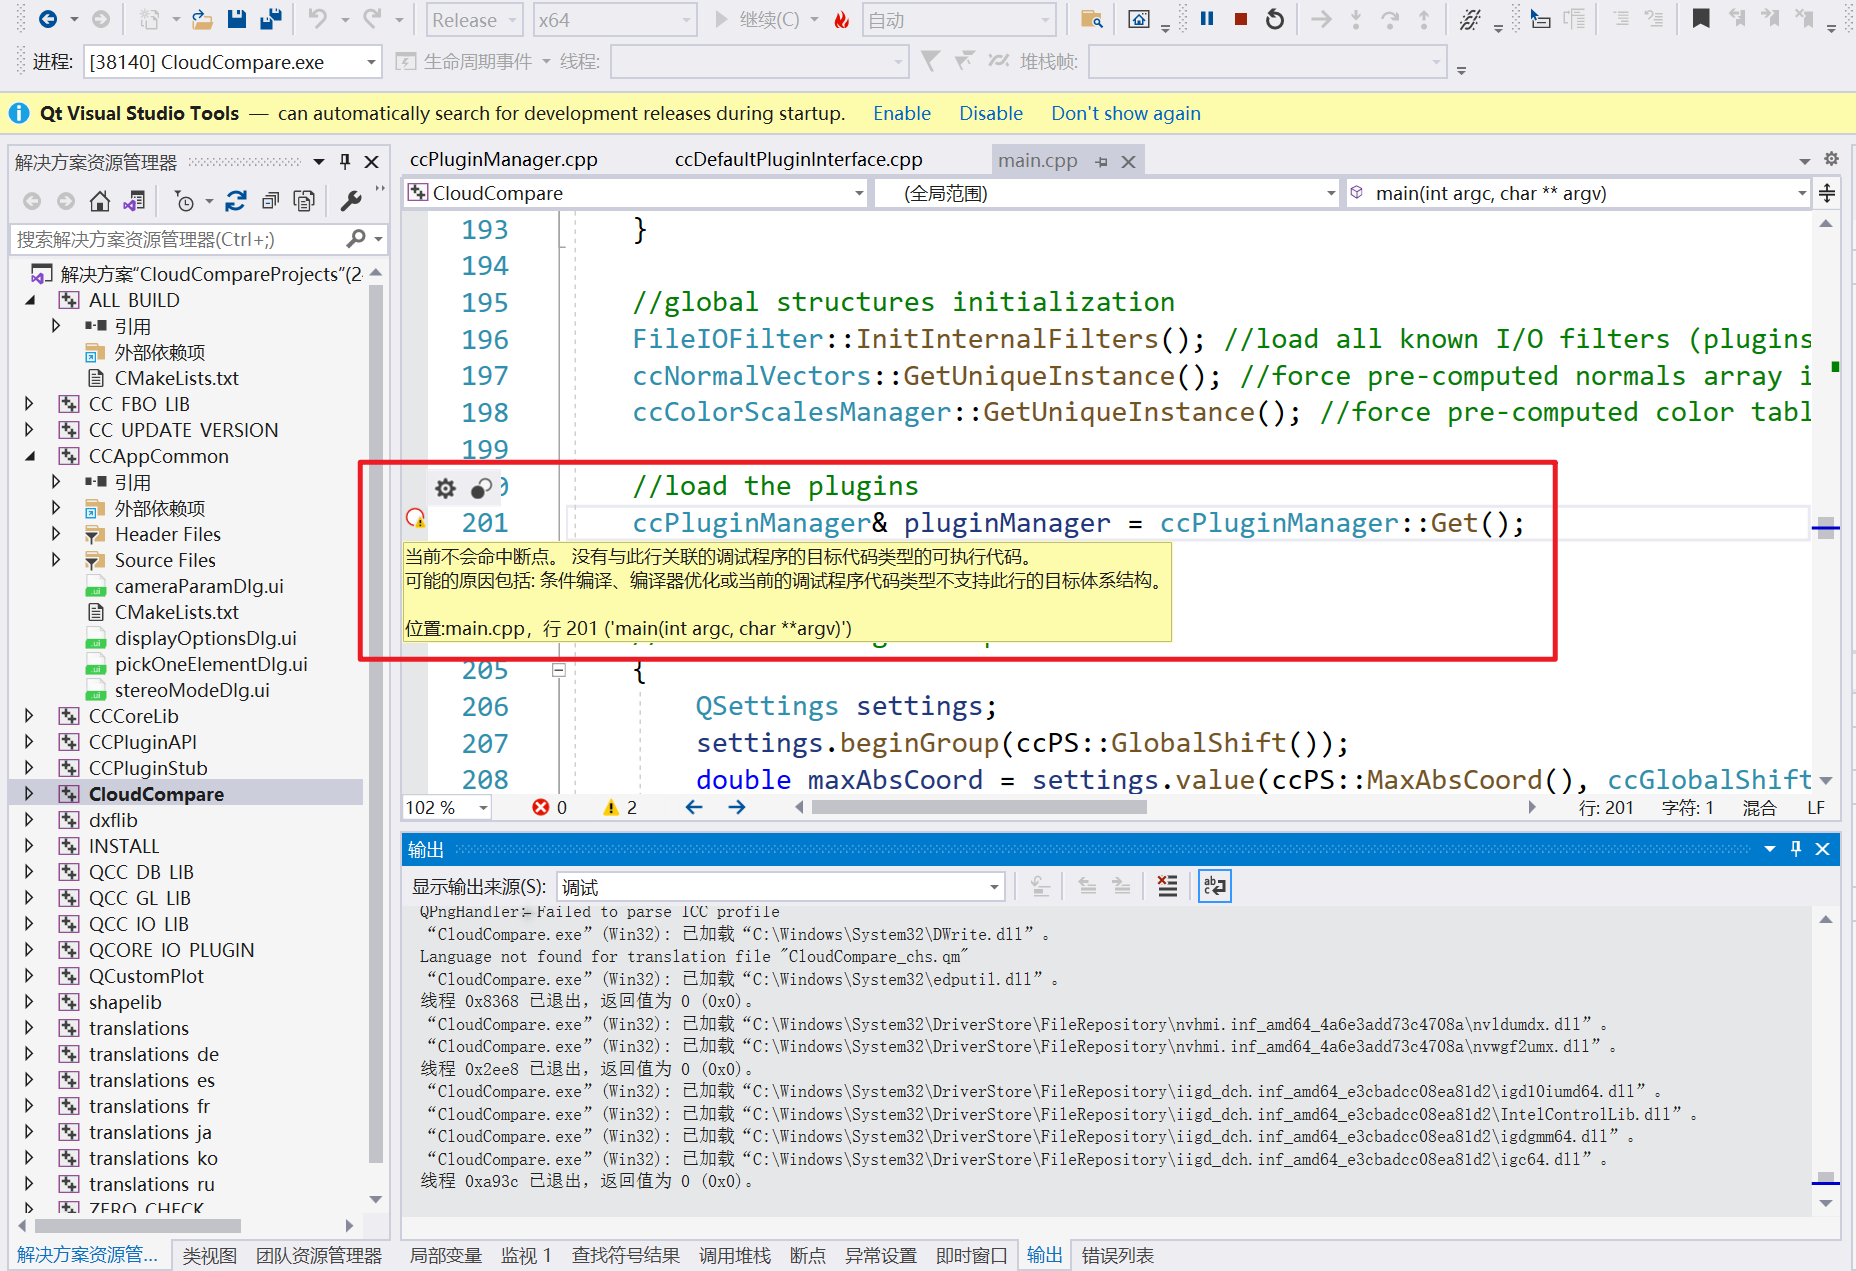
Task: Open the x64 platform dropdown
Action: tap(615, 20)
